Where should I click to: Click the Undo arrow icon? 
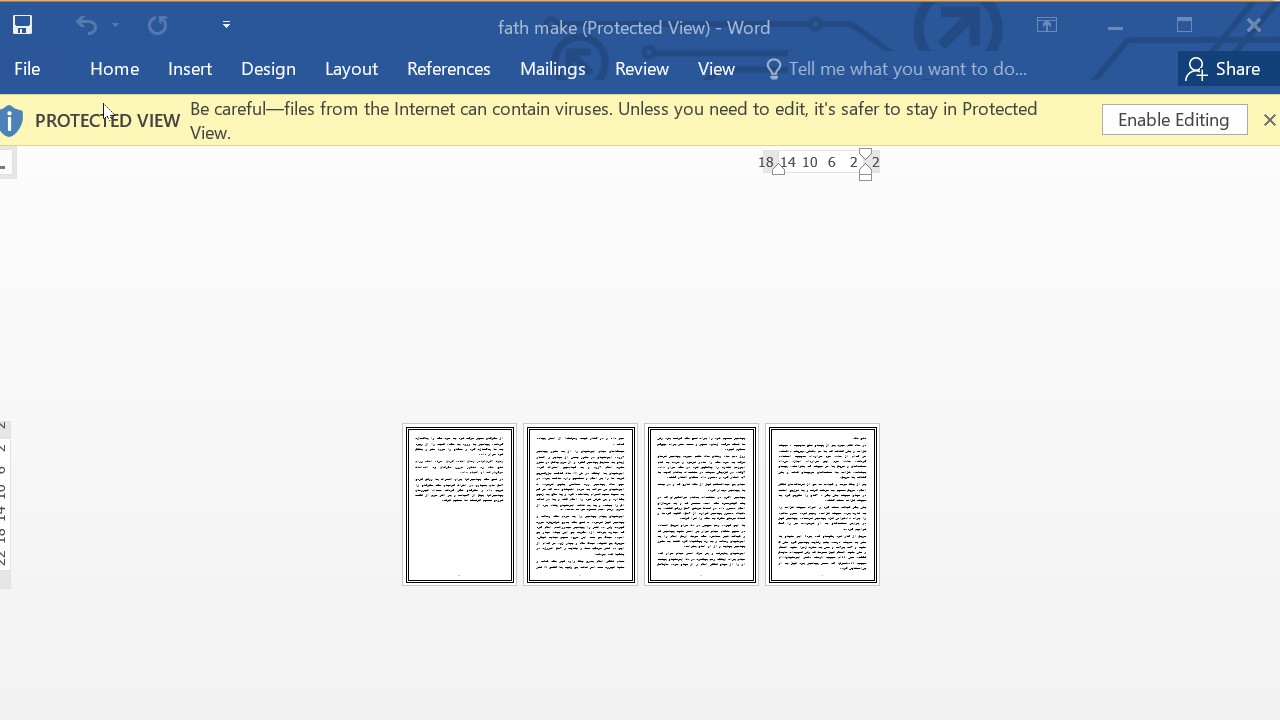click(x=86, y=25)
